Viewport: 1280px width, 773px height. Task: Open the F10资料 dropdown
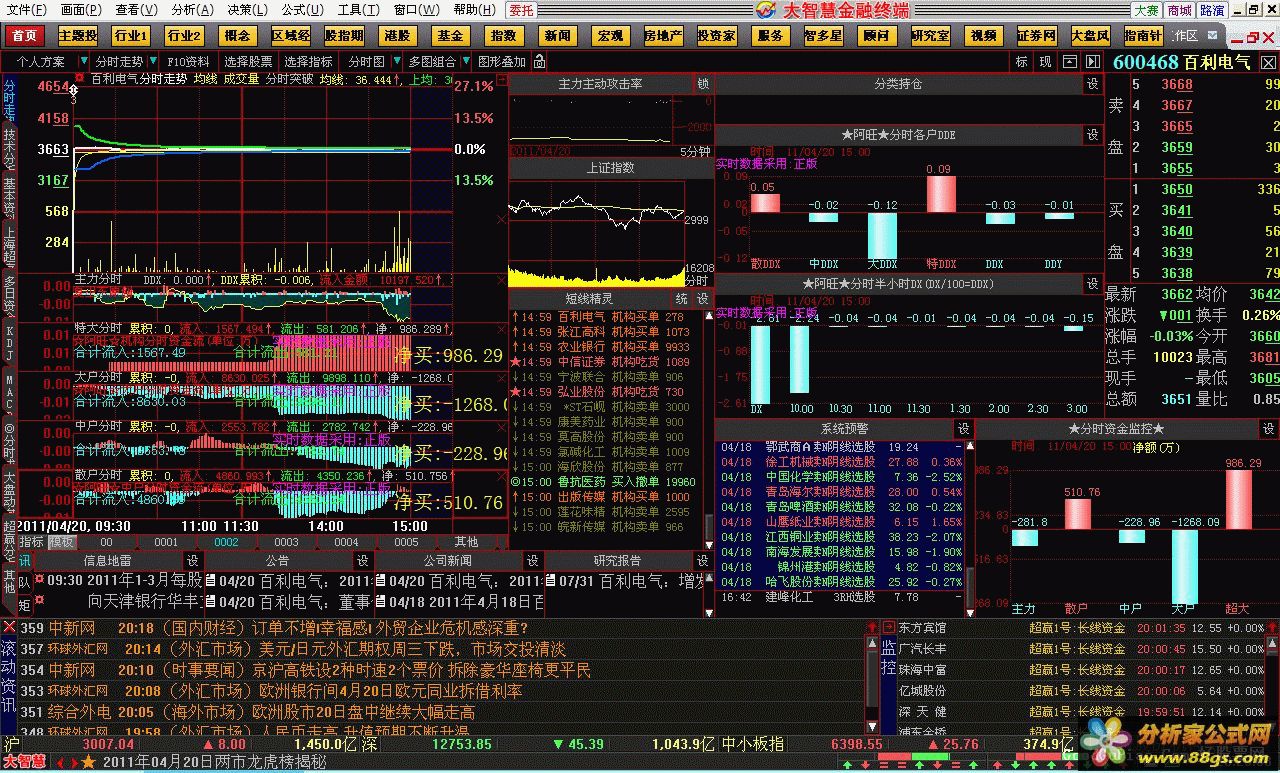click(189, 62)
